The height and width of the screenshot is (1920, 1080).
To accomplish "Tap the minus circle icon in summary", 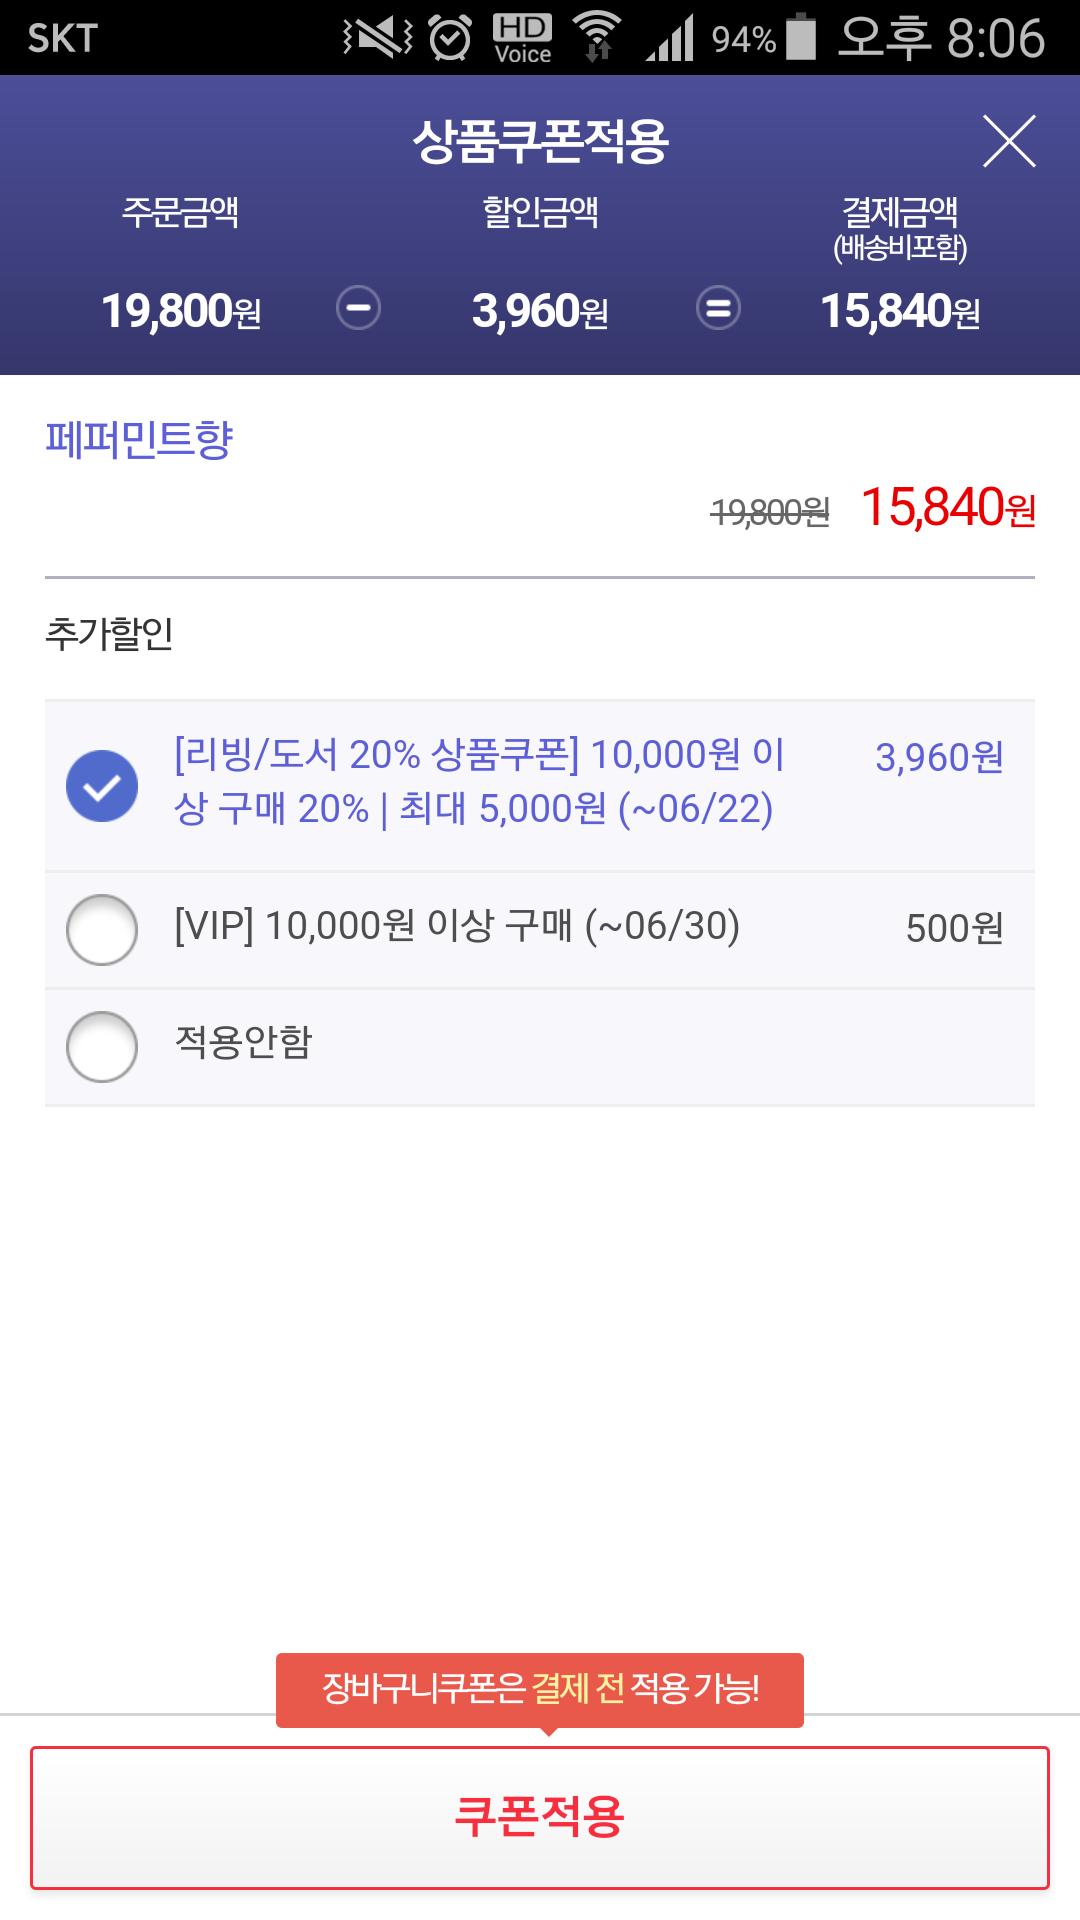I will click(x=358, y=307).
